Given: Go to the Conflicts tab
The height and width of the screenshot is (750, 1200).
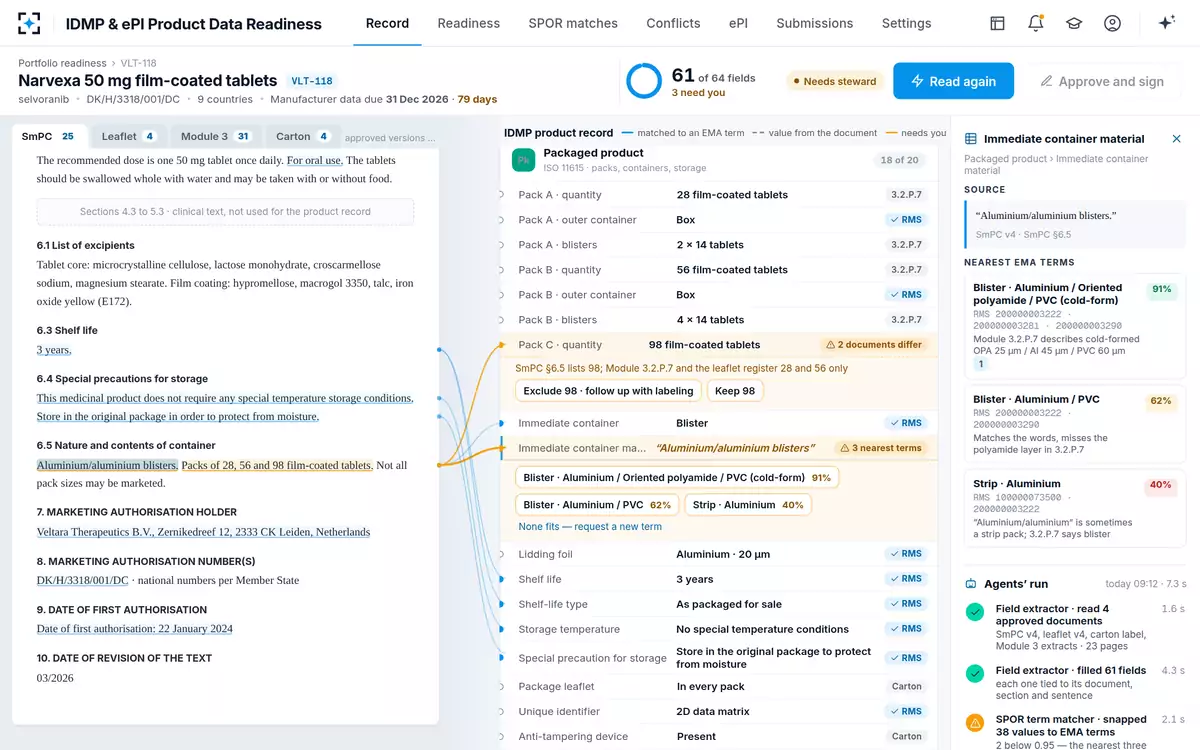Looking at the screenshot, I should tap(673, 23).
